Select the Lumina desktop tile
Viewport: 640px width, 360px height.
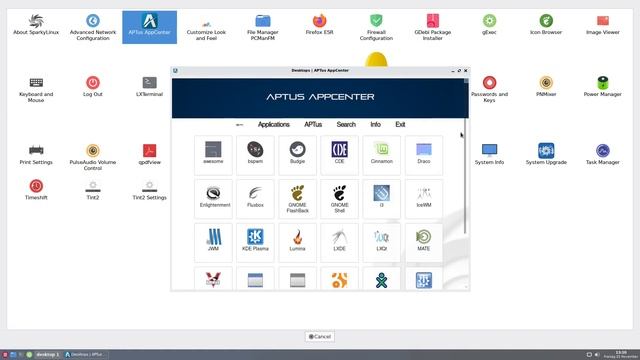point(297,242)
